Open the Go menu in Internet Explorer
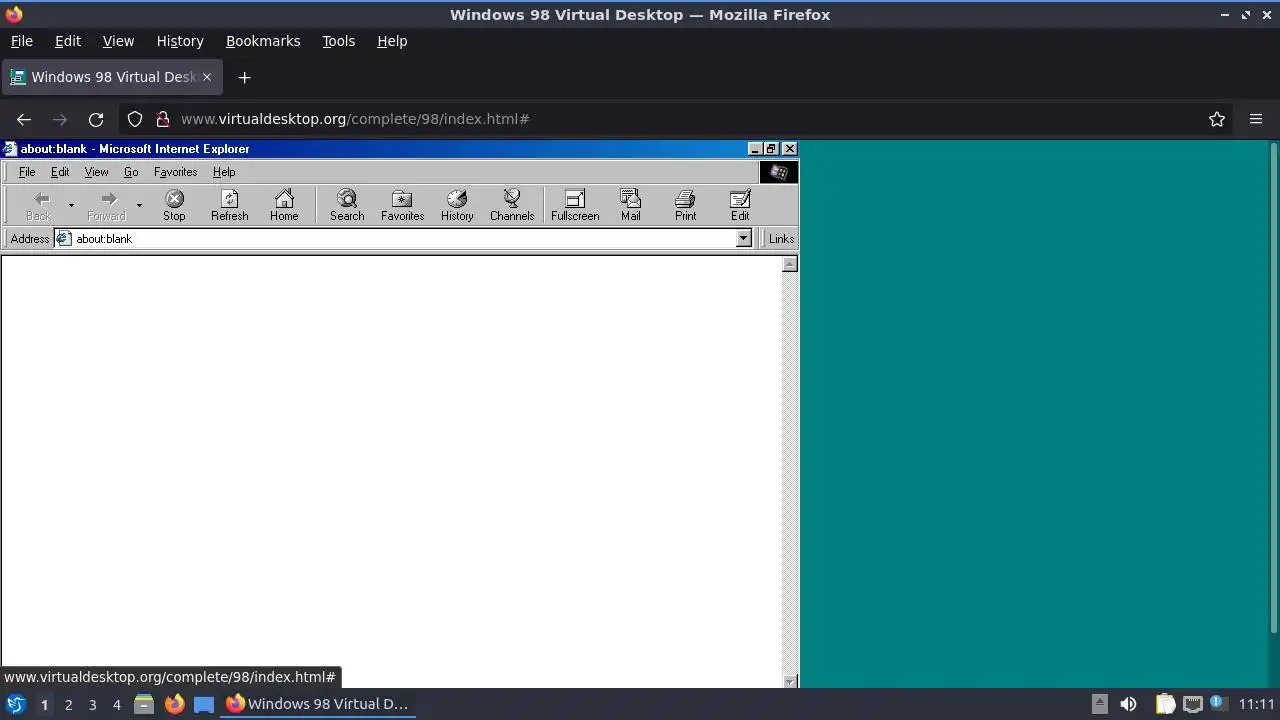1280x720 pixels. click(x=131, y=172)
